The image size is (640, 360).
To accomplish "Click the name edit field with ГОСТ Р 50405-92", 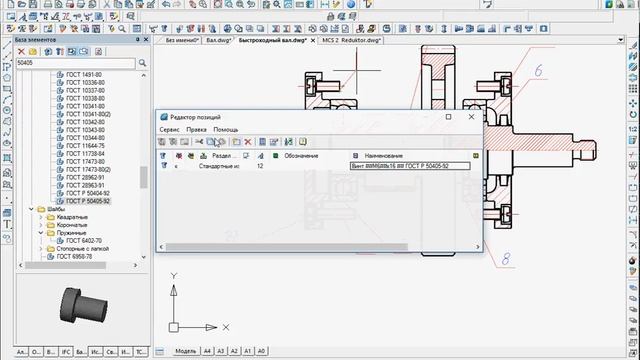I will (410, 166).
